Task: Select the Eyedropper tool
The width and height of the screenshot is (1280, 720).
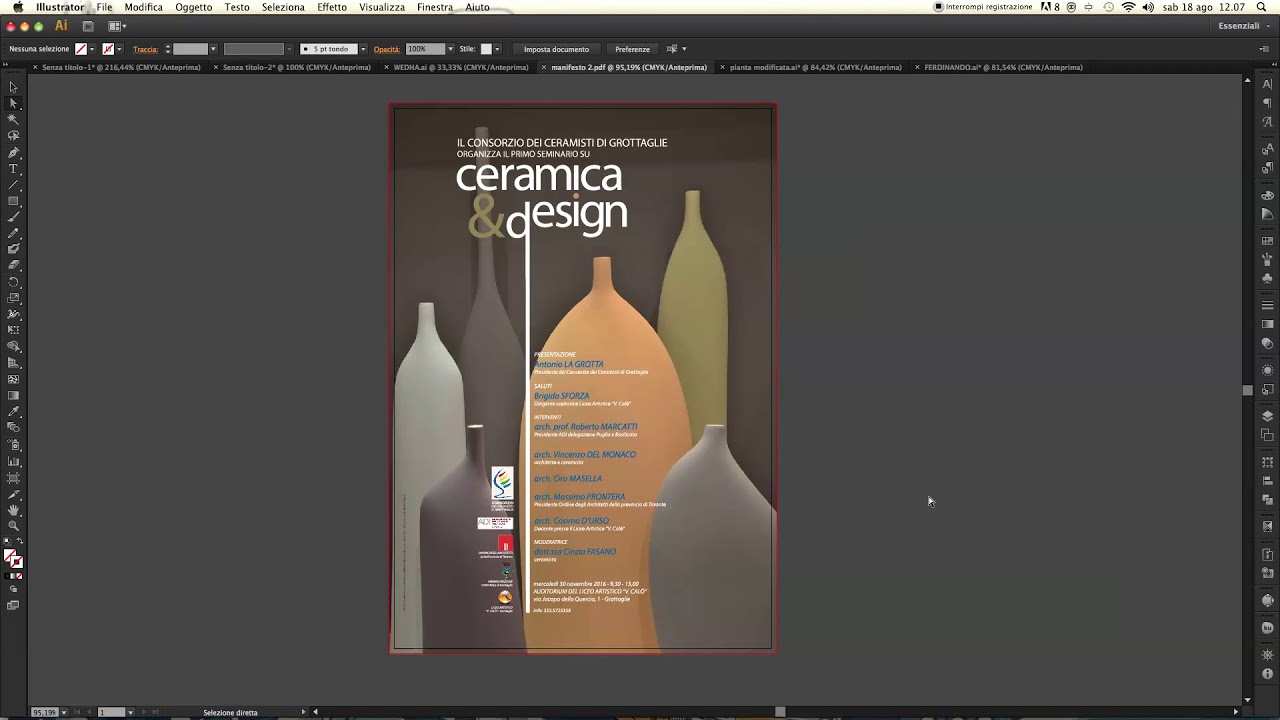Action: tap(13, 411)
